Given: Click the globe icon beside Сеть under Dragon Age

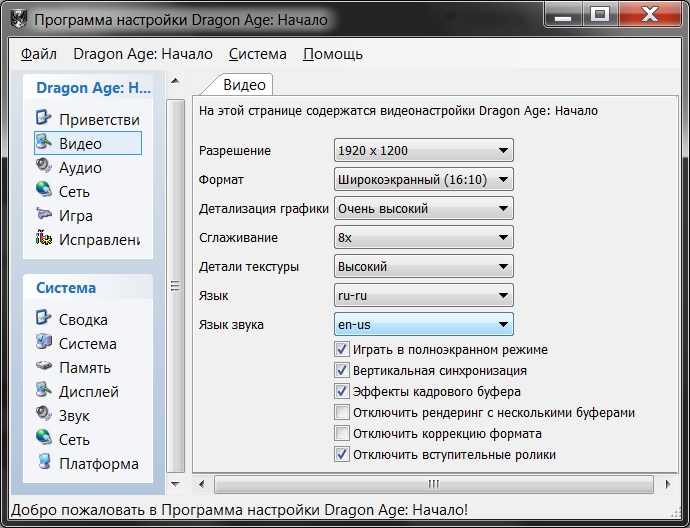Looking at the screenshot, I should point(44,190).
